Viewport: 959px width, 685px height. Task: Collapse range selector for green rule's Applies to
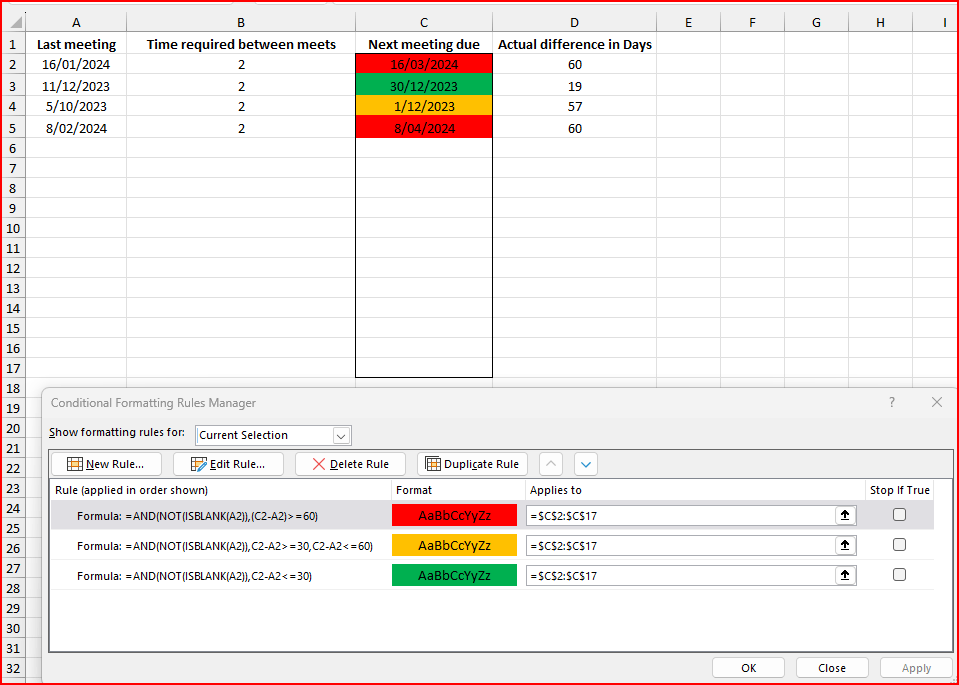[845, 575]
